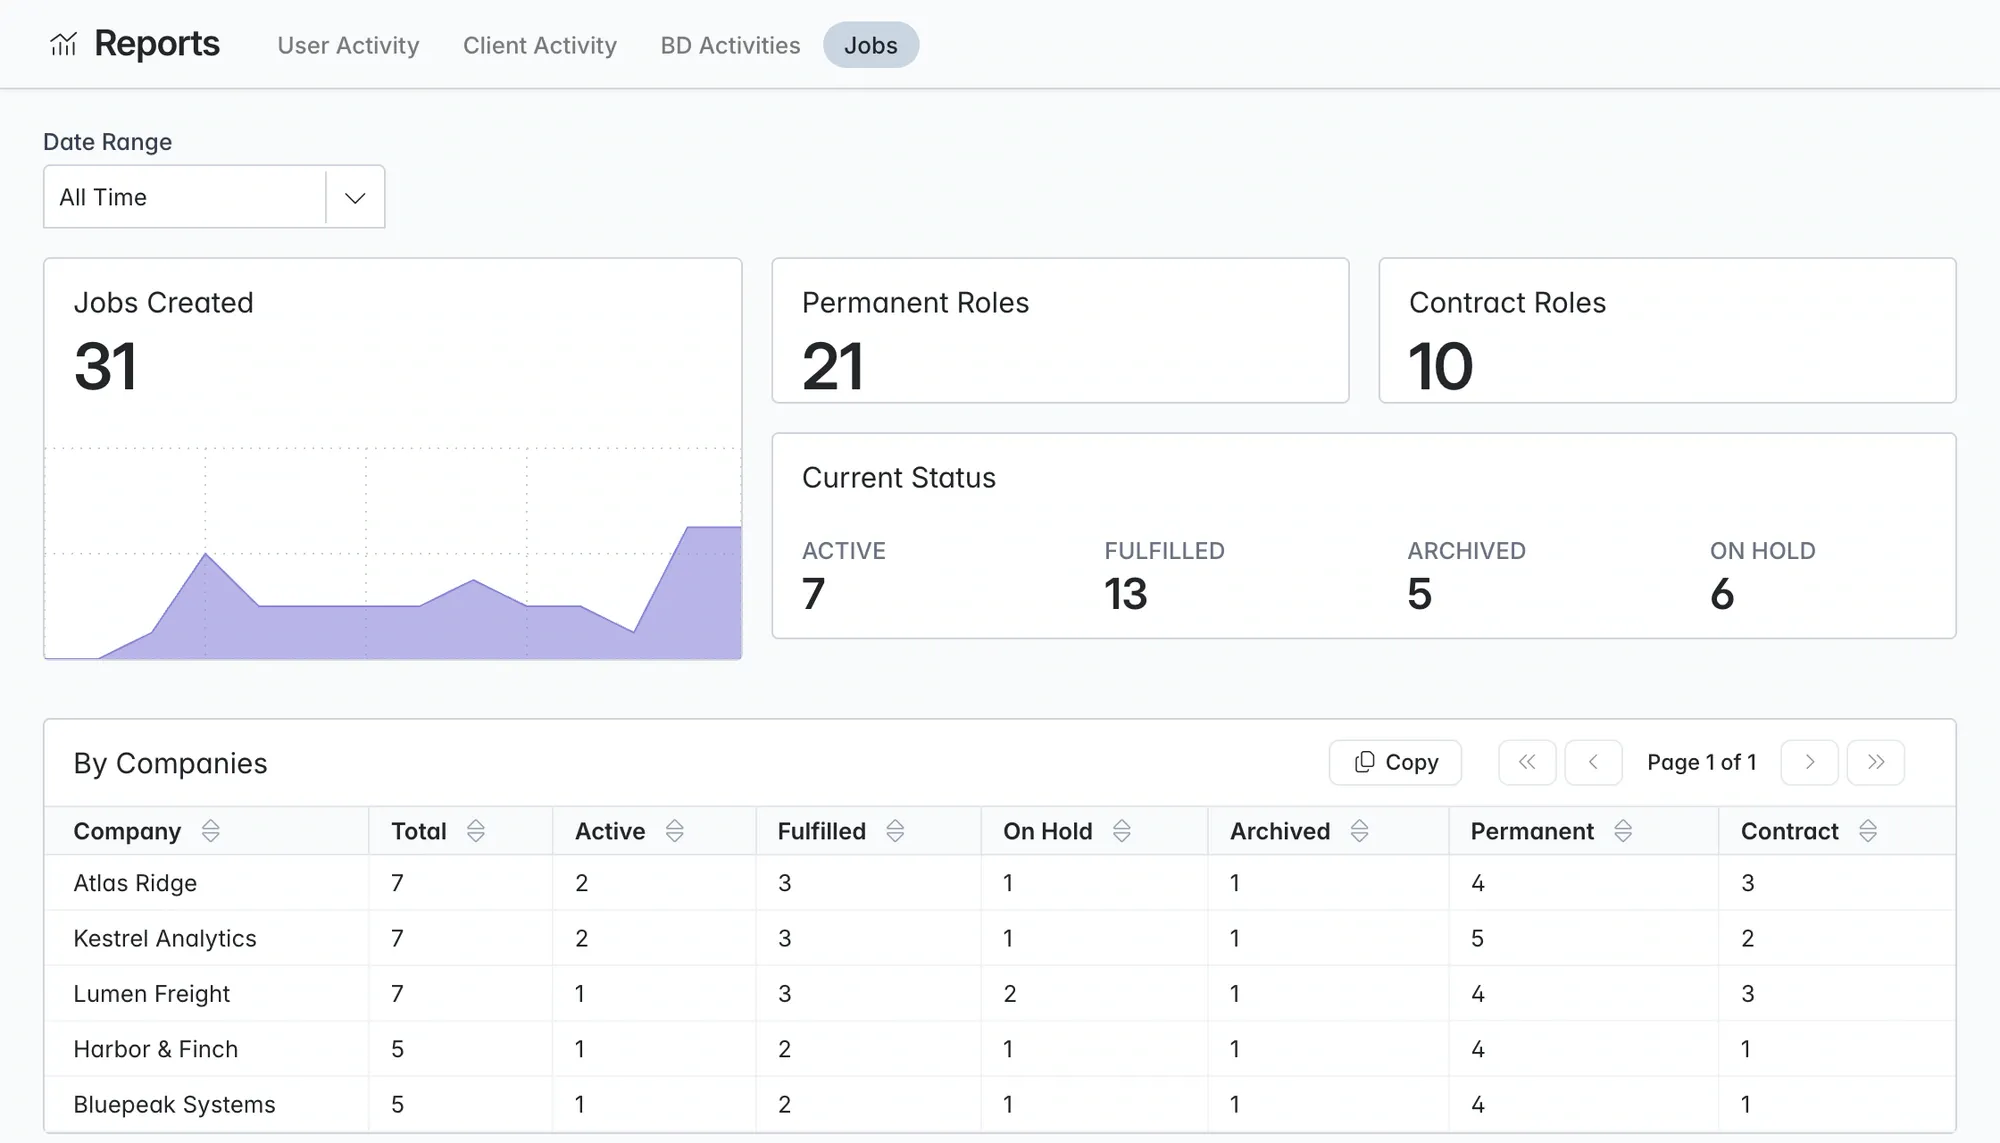This screenshot has width=2000, height=1143.
Task: Open the BD Activities tab
Action: [x=730, y=45]
